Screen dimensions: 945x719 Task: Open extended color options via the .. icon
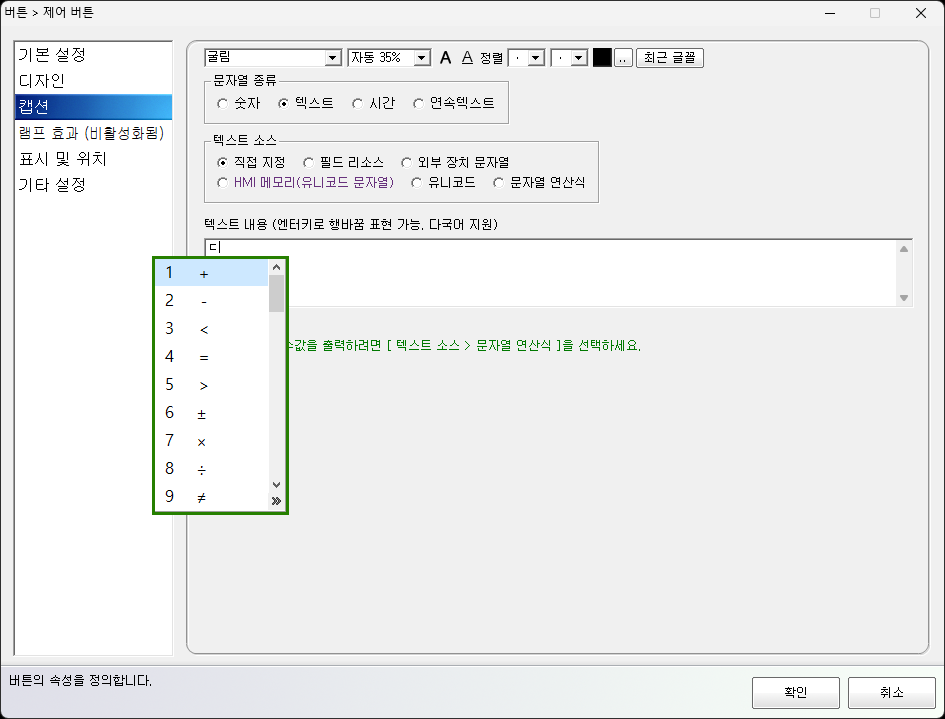tap(622, 57)
